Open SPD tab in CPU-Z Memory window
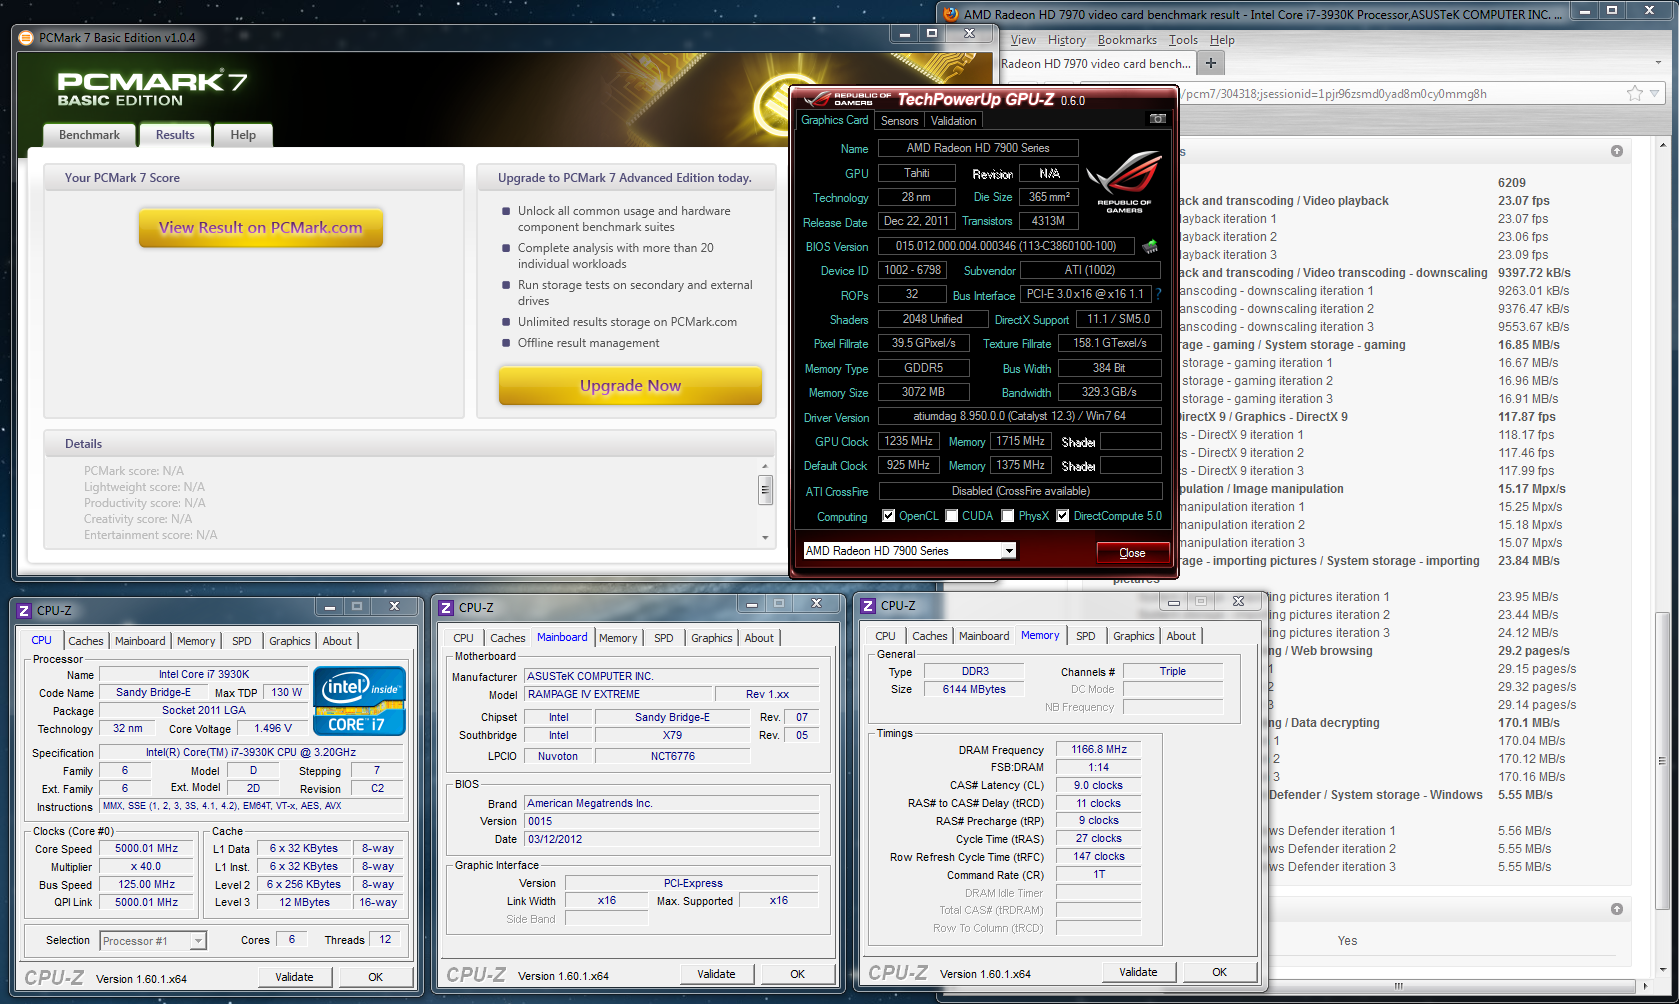 coord(1085,636)
